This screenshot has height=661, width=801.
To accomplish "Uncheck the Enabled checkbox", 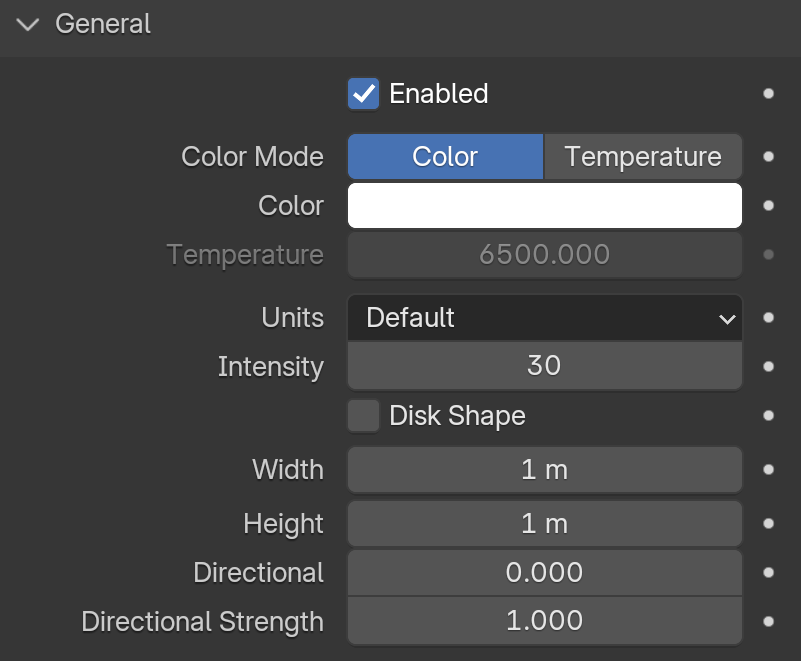I will [x=363, y=94].
